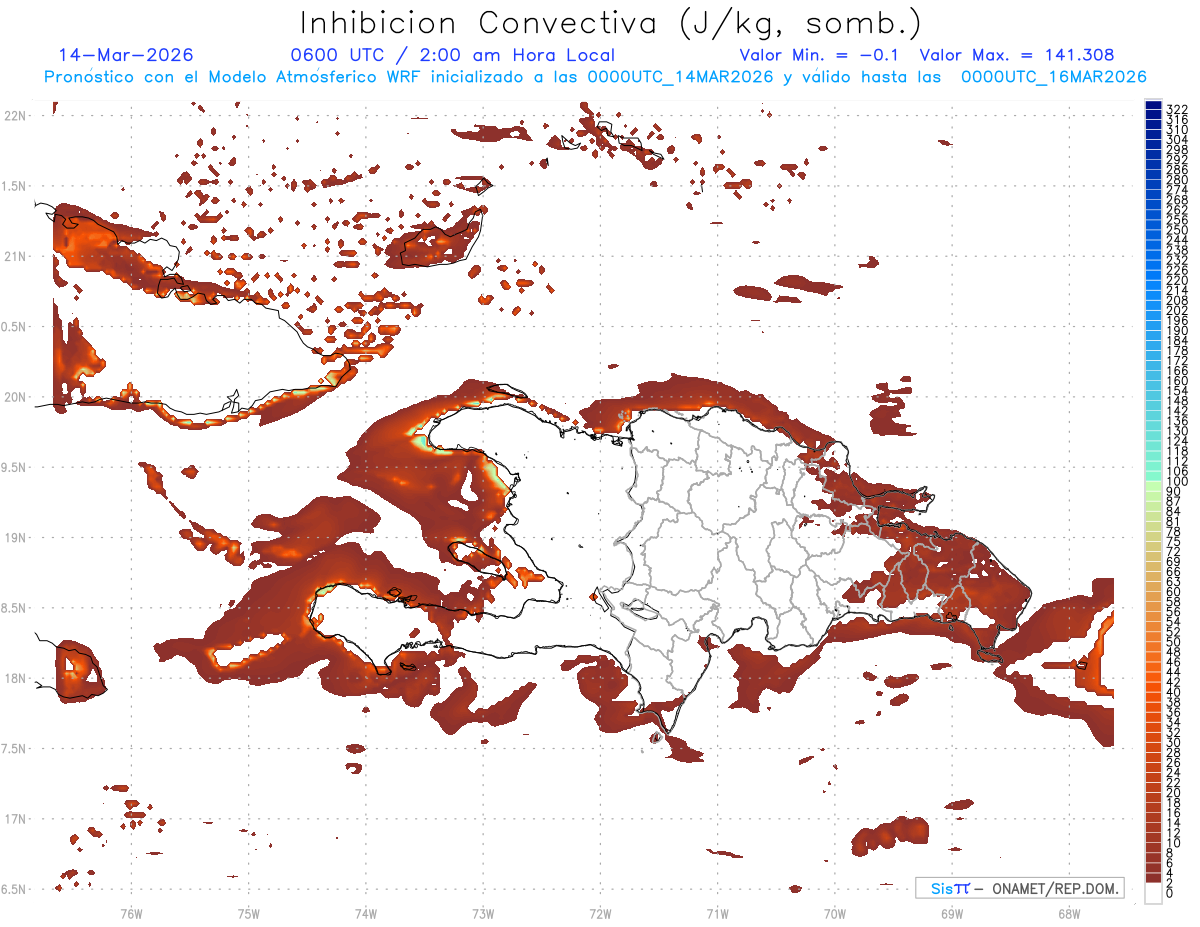
Task: Click the "Valor Max. = 141.308" text
Action: coord(1016,55)
